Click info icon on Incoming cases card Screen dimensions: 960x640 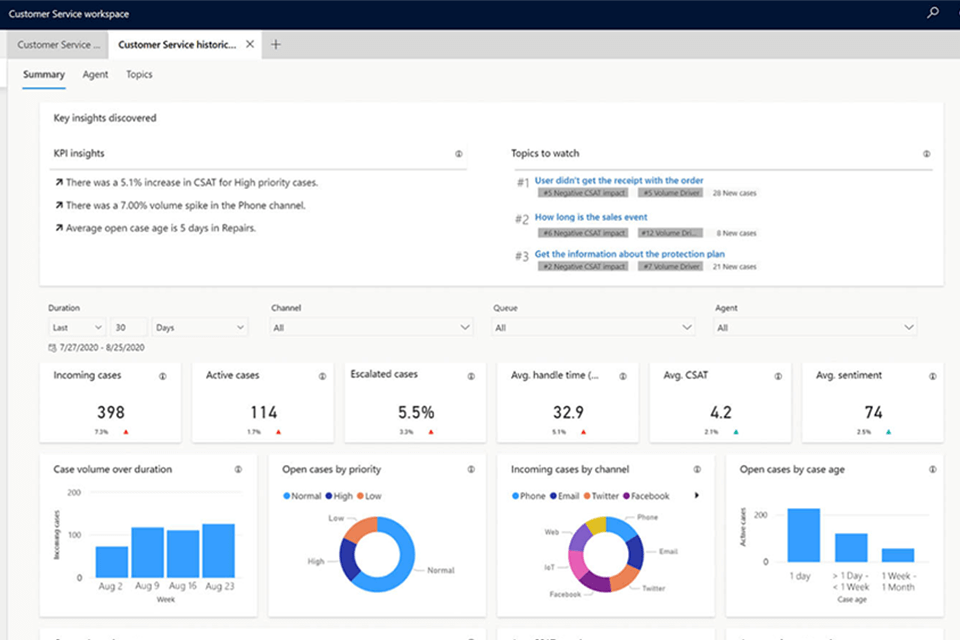point(162,376)
